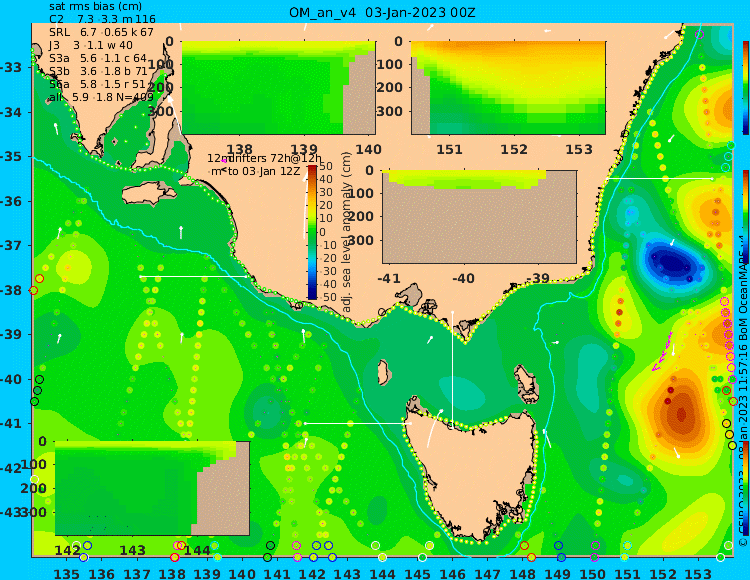Click the white transect line south of Kangaroo Island

(x=193, y=276)
